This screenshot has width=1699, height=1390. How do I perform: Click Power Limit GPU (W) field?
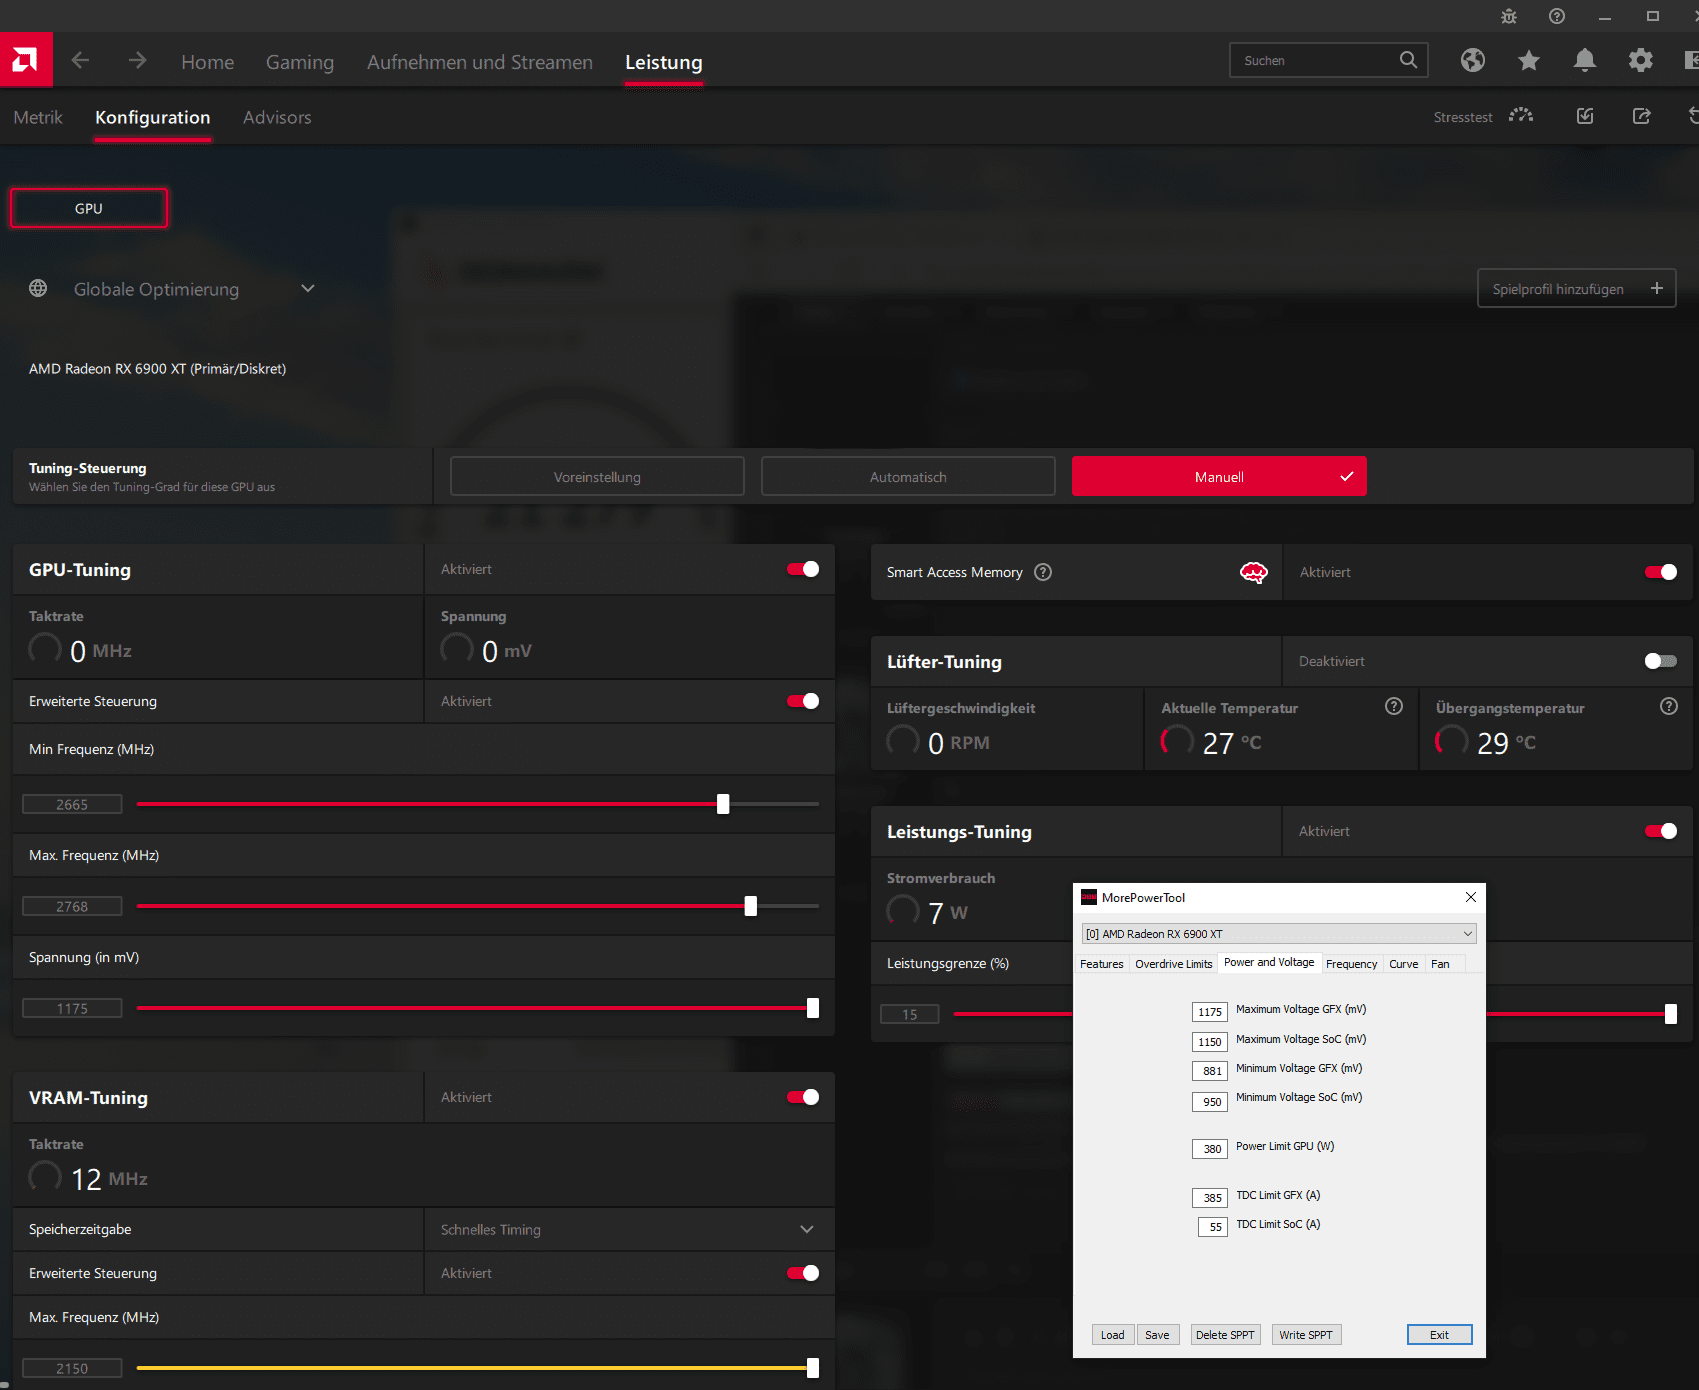tap(1209, 1148)
